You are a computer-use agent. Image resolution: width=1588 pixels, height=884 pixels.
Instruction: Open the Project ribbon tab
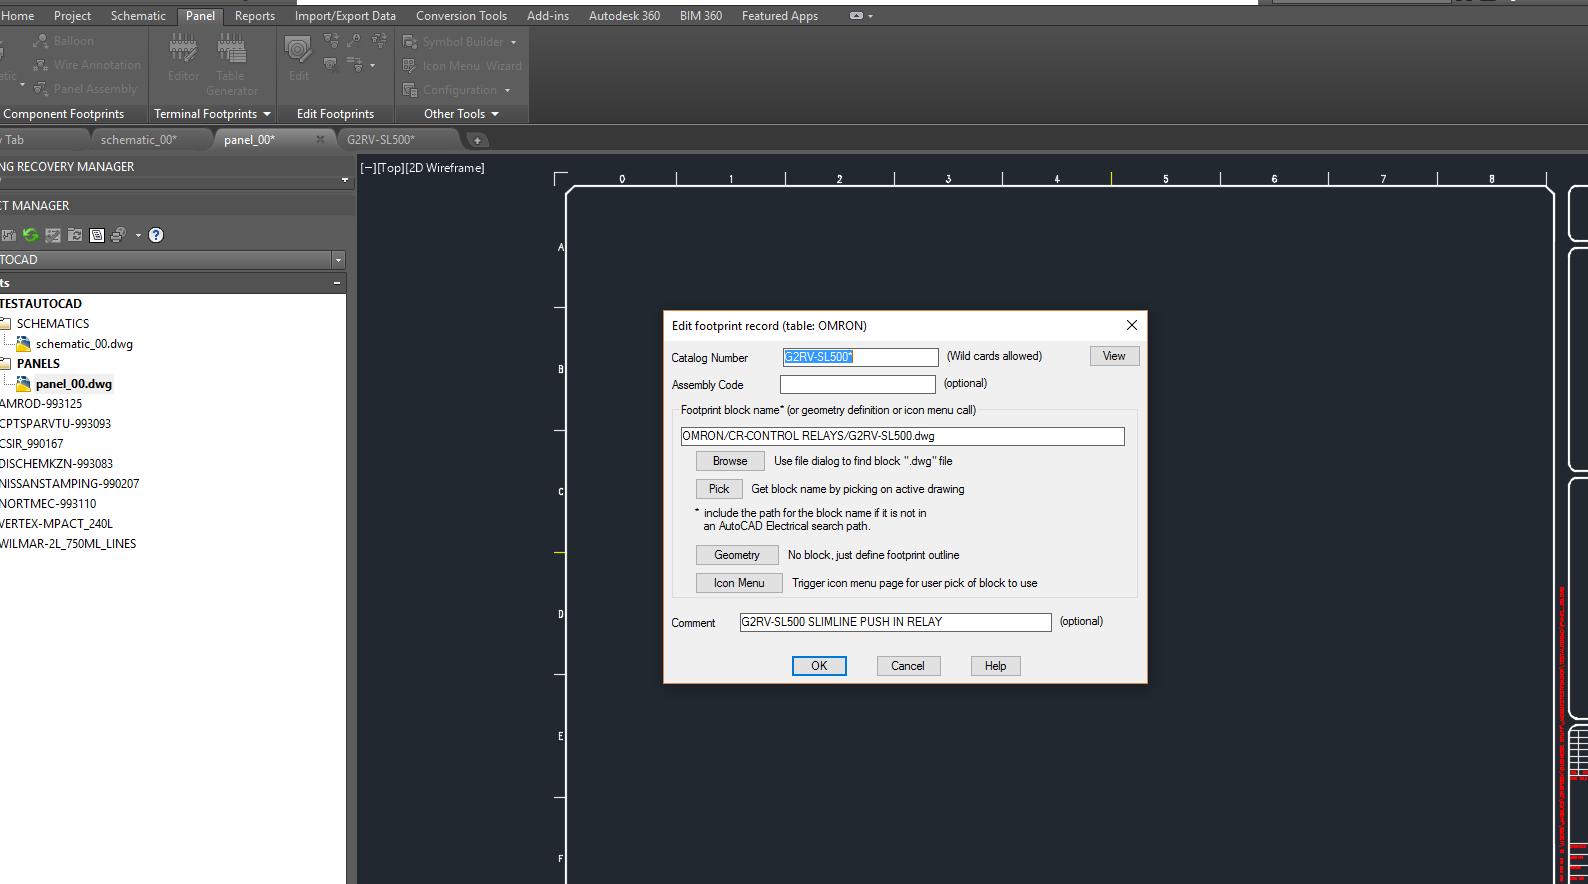point(72,16)
